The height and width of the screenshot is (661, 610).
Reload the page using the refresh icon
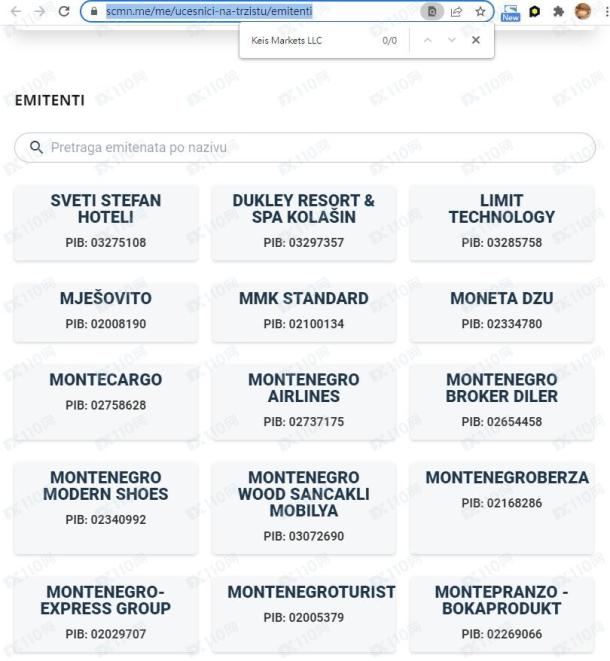[x=64, y=11]
